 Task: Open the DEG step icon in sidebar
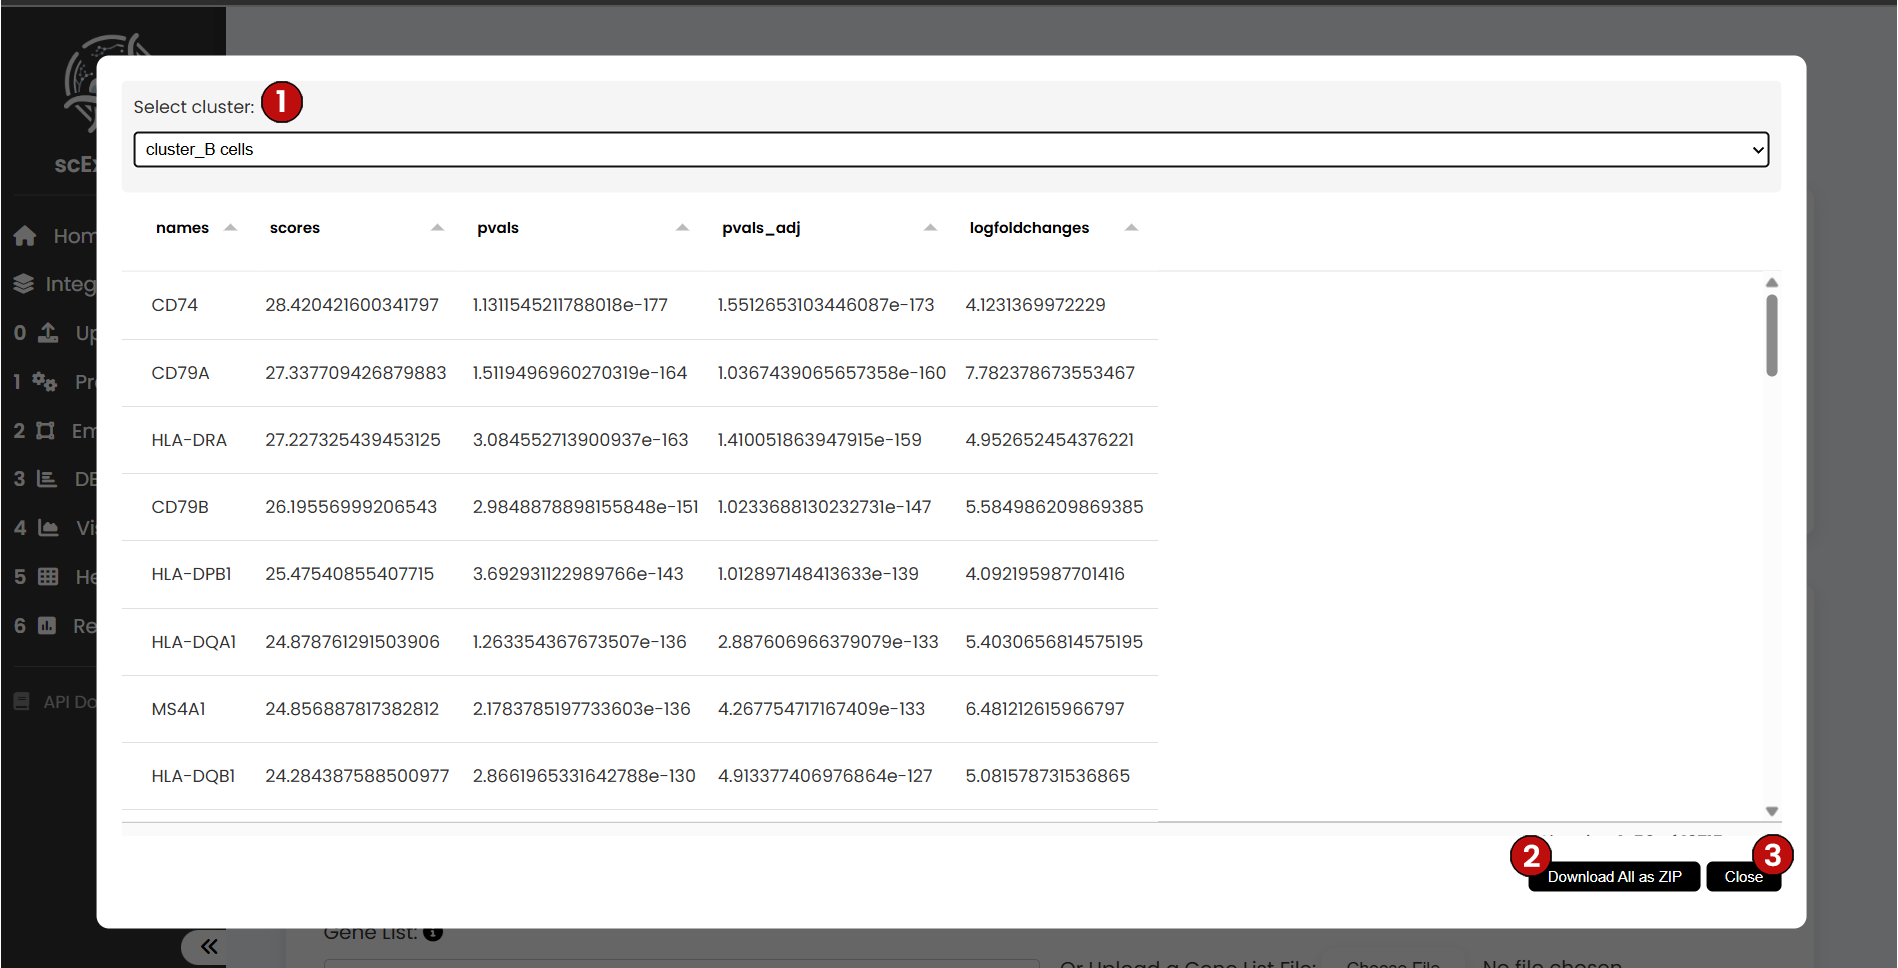tap(46, 479)
